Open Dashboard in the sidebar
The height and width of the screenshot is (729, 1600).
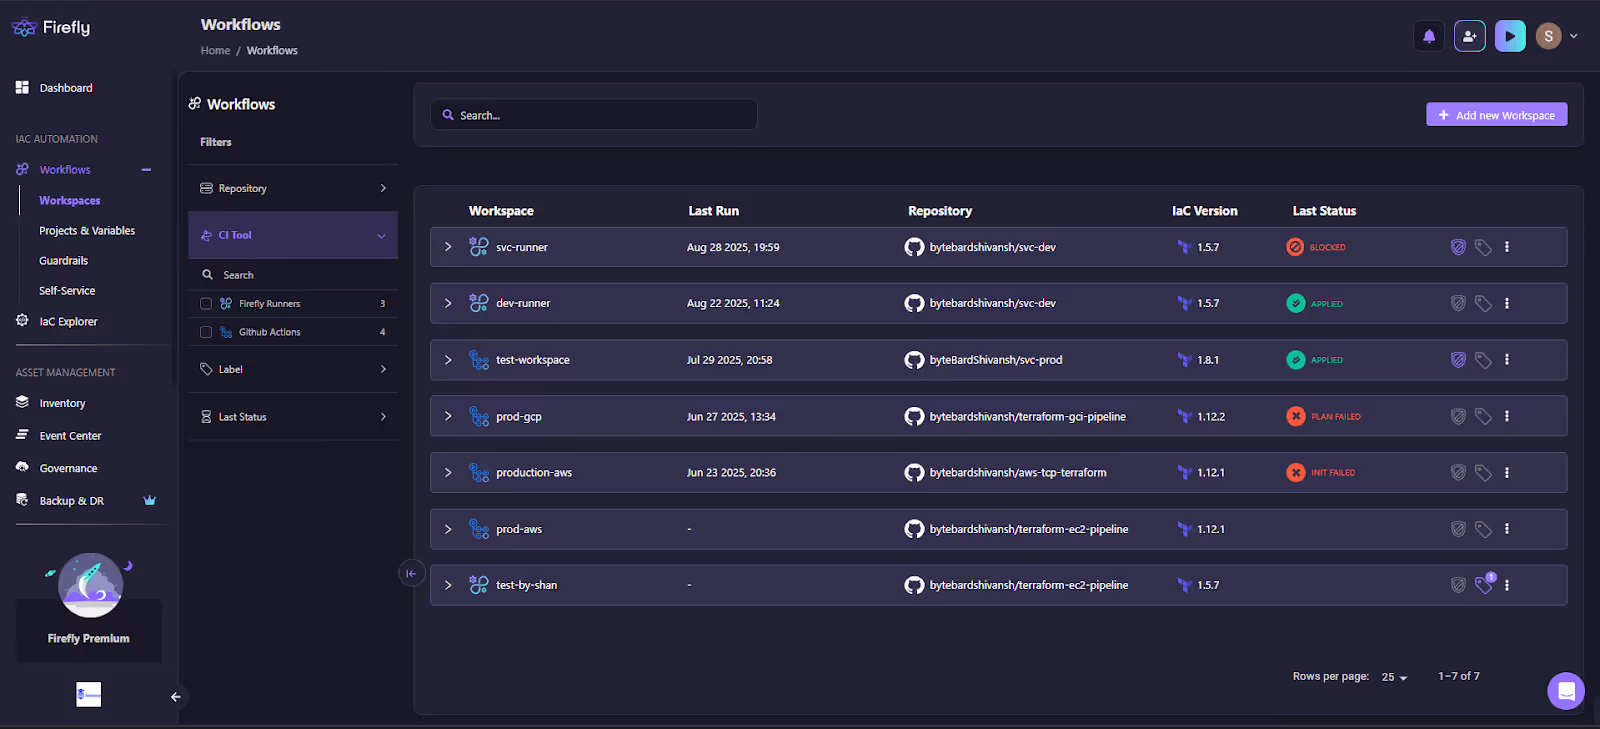66,88
